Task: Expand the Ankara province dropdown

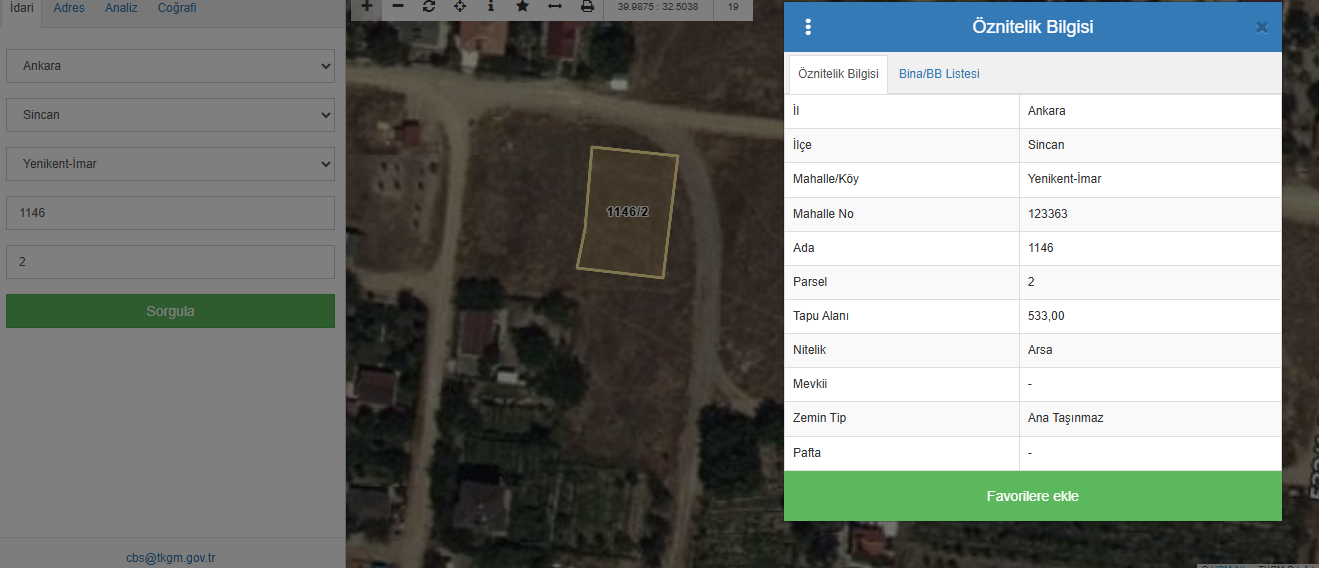Action: coord(170,66)
